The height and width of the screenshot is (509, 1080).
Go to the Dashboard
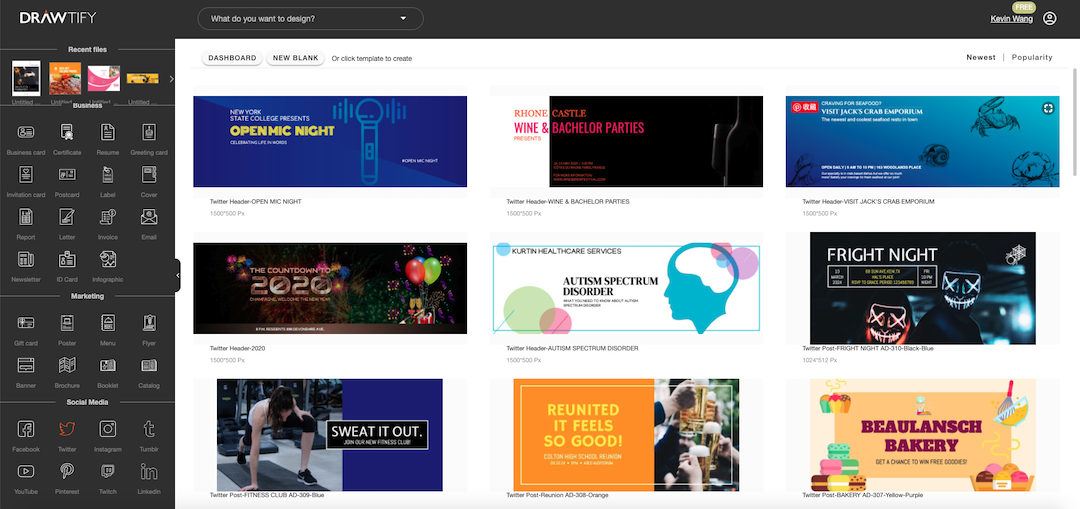(x=232, y=58)
